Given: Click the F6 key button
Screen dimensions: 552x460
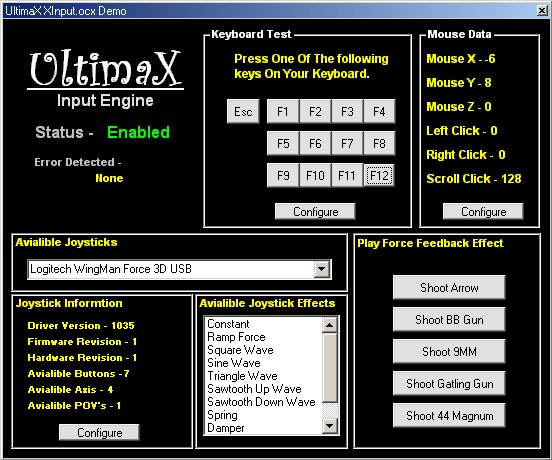Looking at the screenshot, I should pos(315,144).
